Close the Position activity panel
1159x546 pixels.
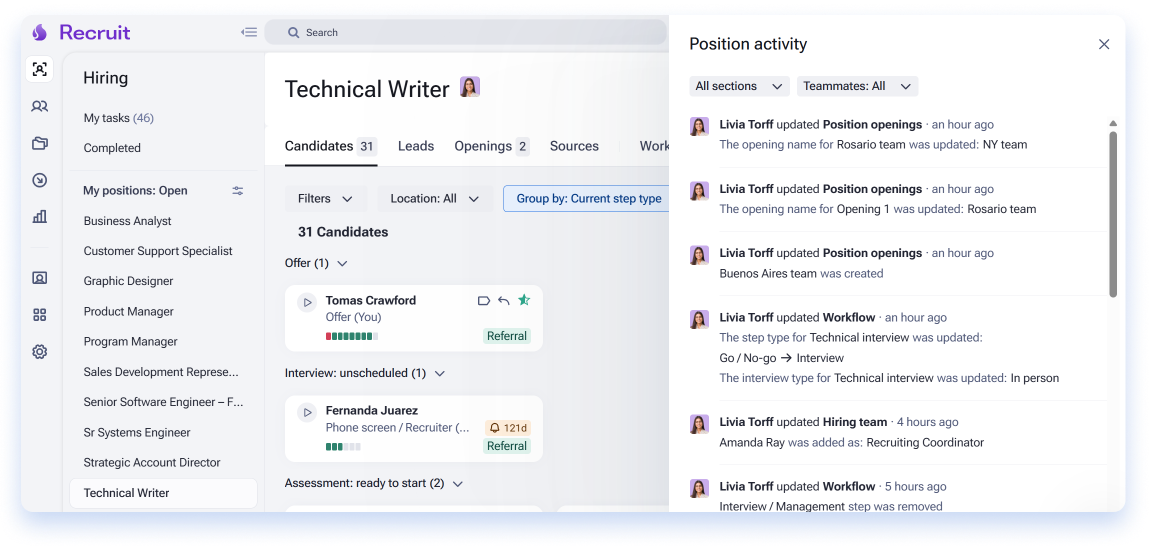pos(1104,44)
